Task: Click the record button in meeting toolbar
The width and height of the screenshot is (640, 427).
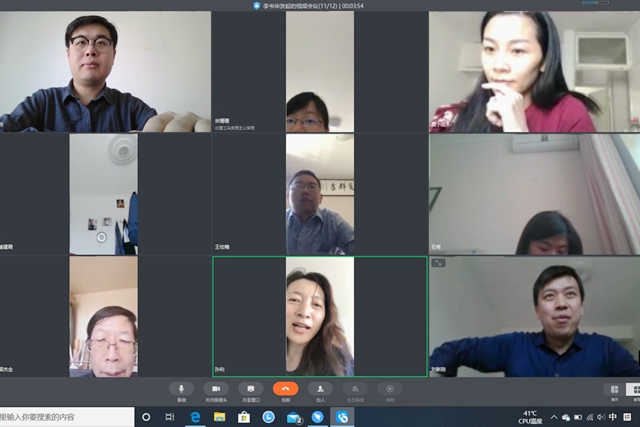Action: pos(389,389)
